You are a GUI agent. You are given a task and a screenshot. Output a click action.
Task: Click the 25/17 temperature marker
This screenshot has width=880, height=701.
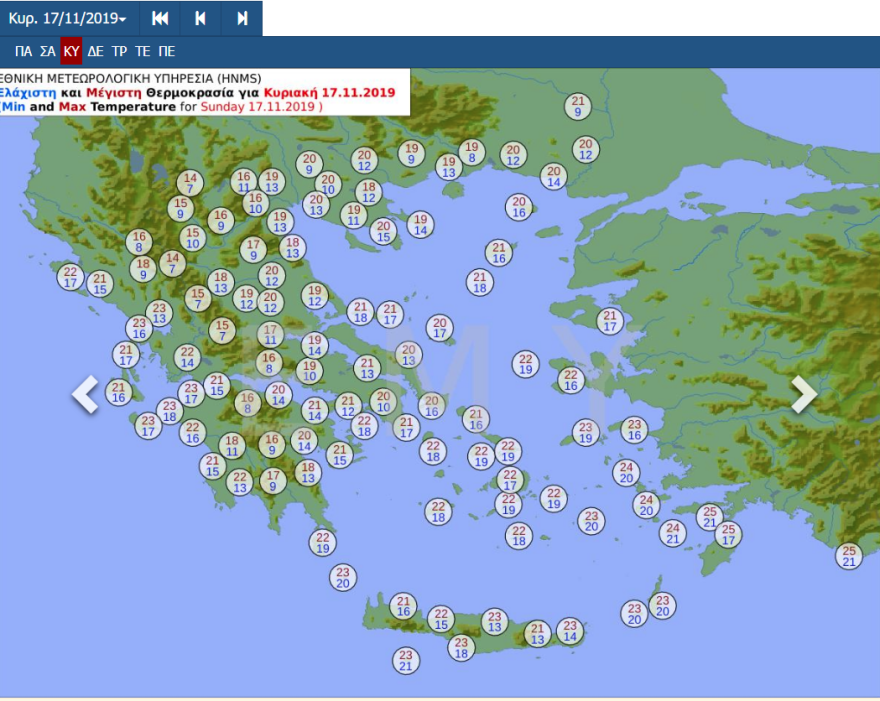728,535
